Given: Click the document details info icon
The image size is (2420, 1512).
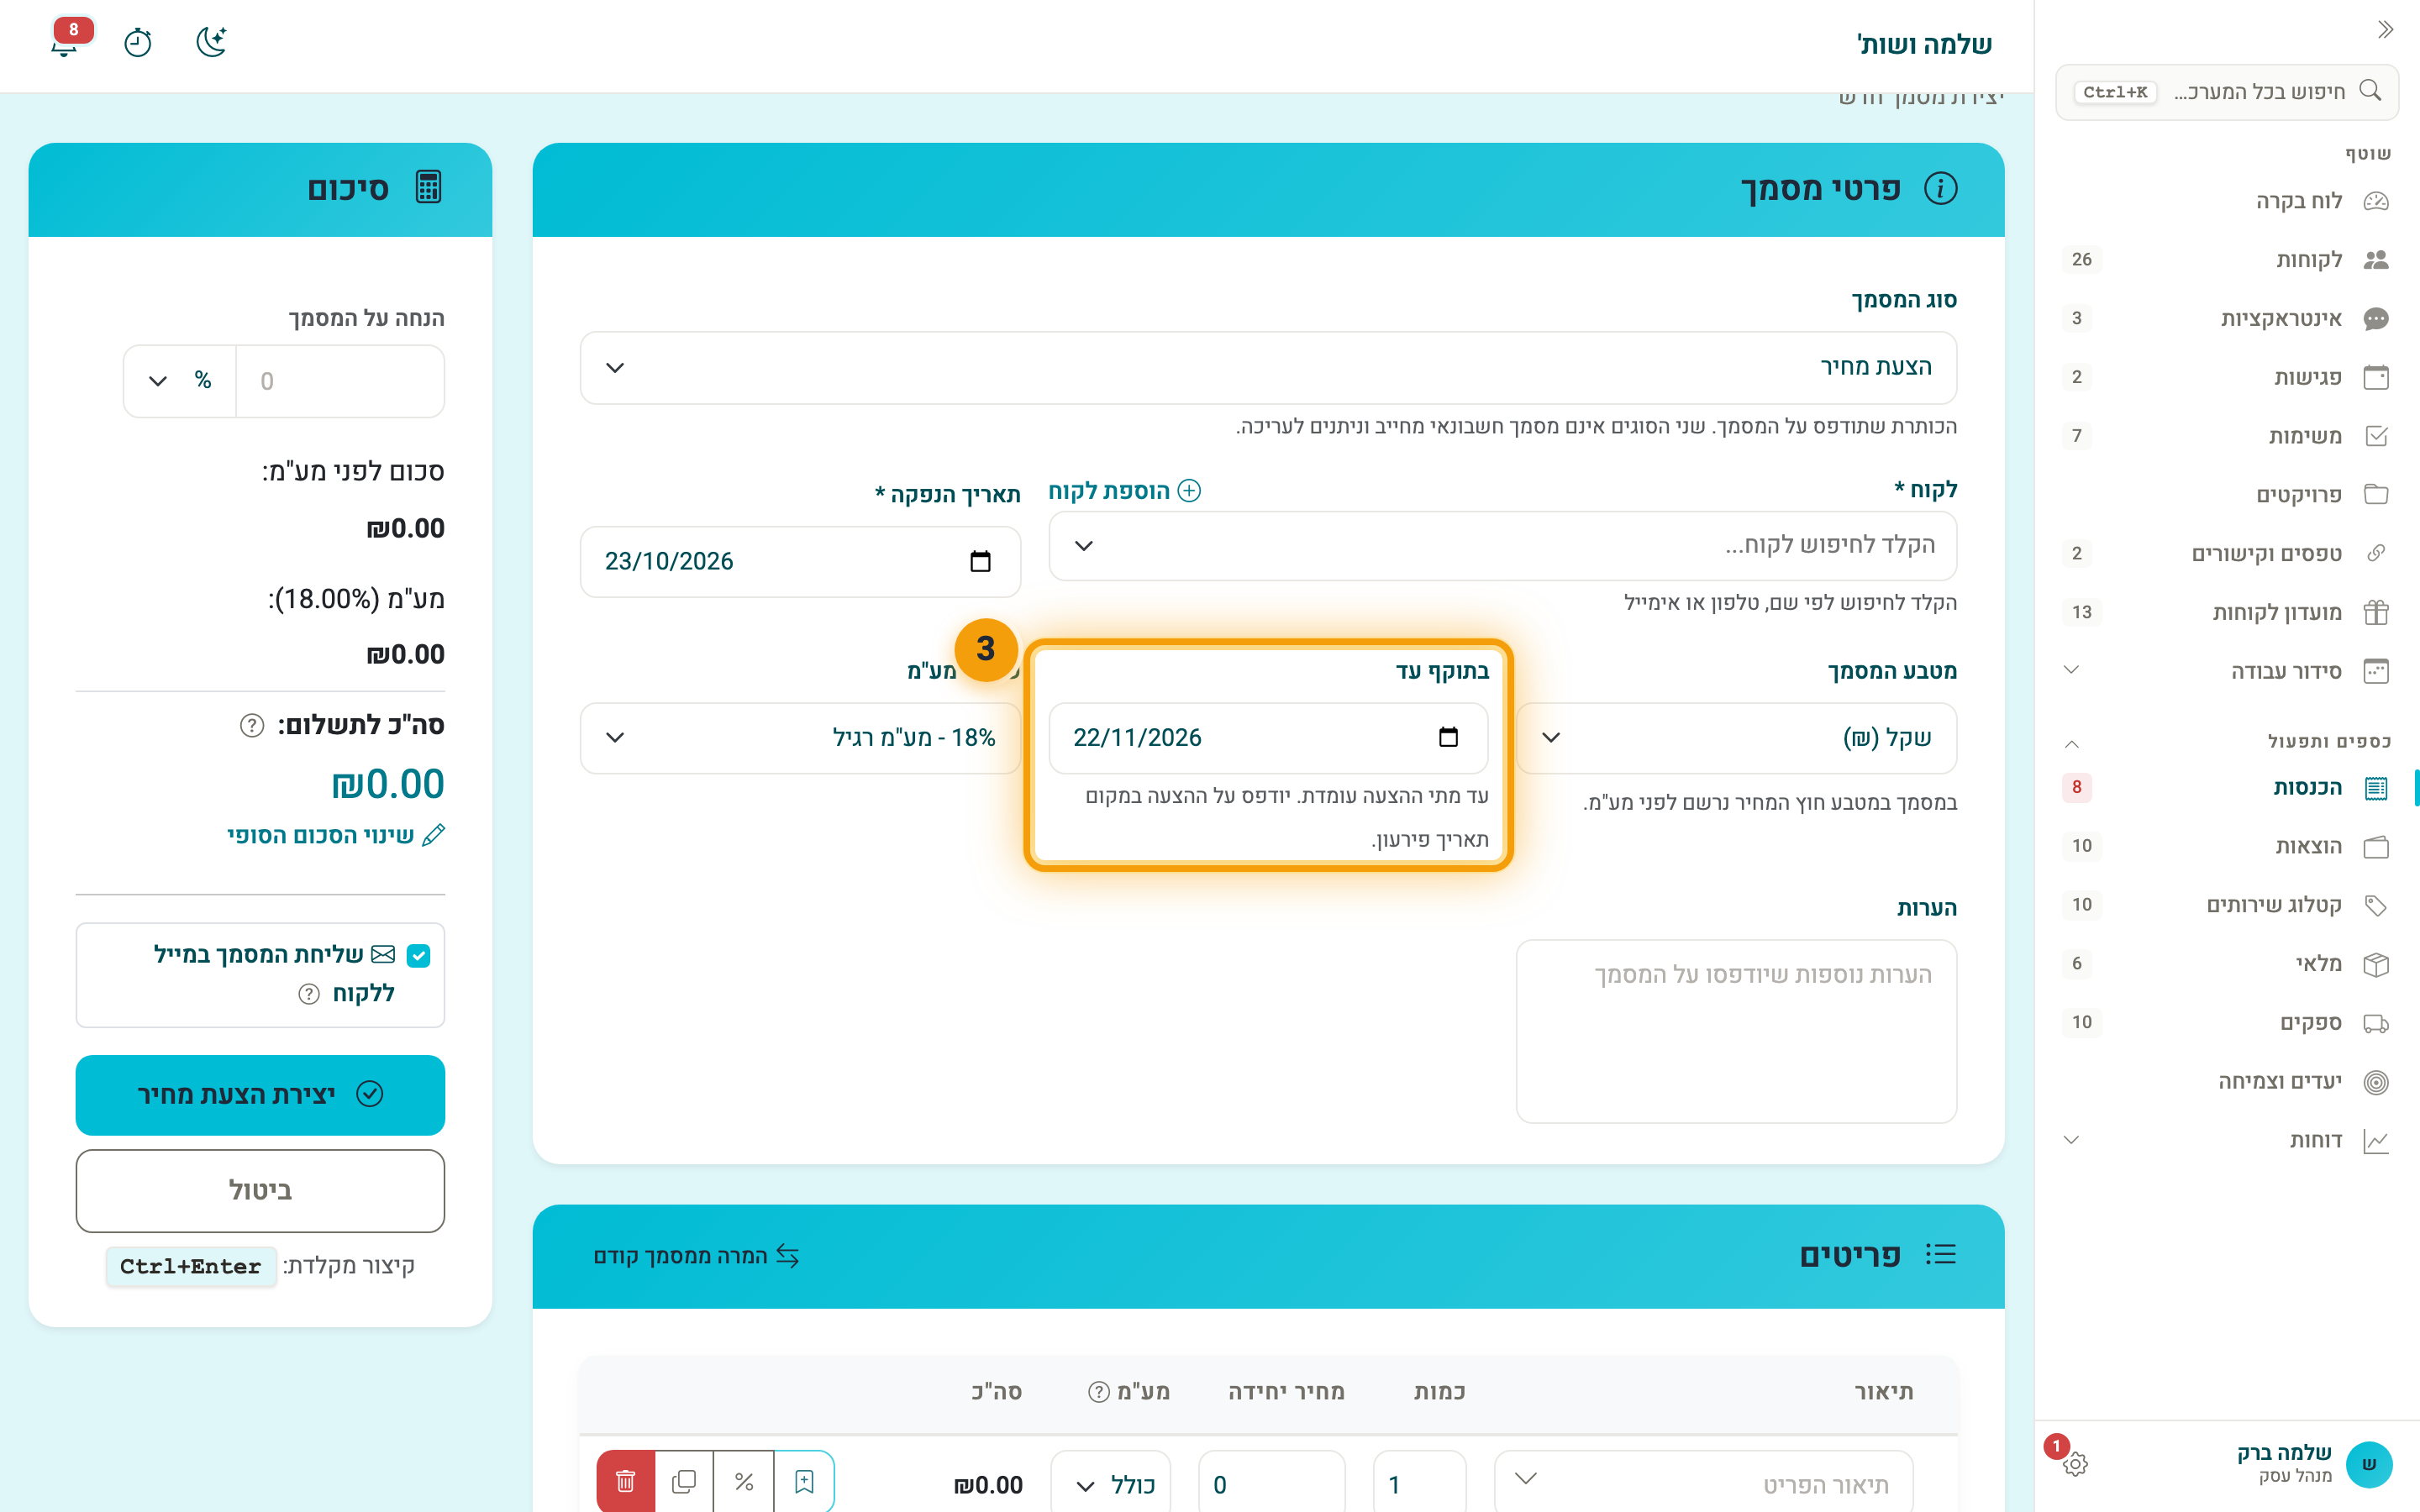Looking at the screenshot, I should tap(1940, 189).
